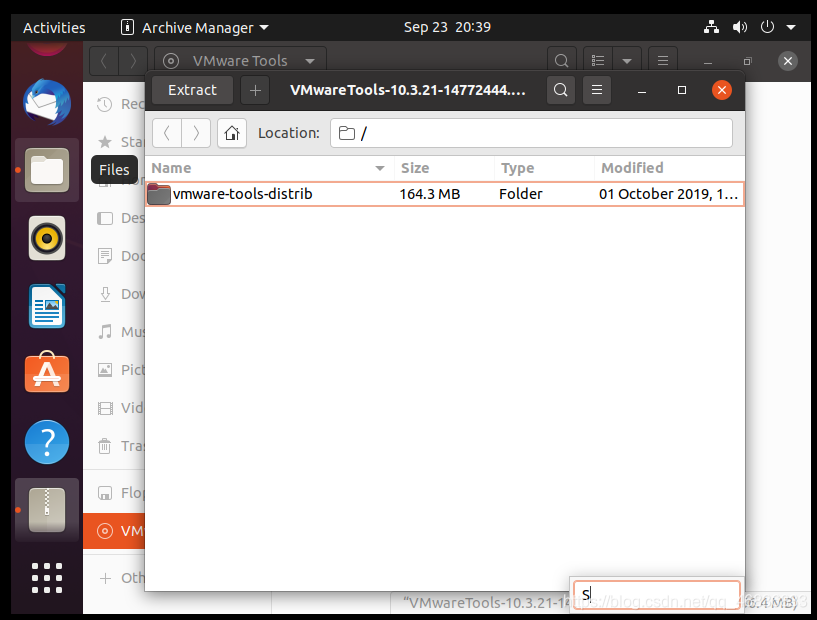The height and width of the screenshot is (620, 817).
Task: Sort the archive by Name column
Action: tap(269, 168)
